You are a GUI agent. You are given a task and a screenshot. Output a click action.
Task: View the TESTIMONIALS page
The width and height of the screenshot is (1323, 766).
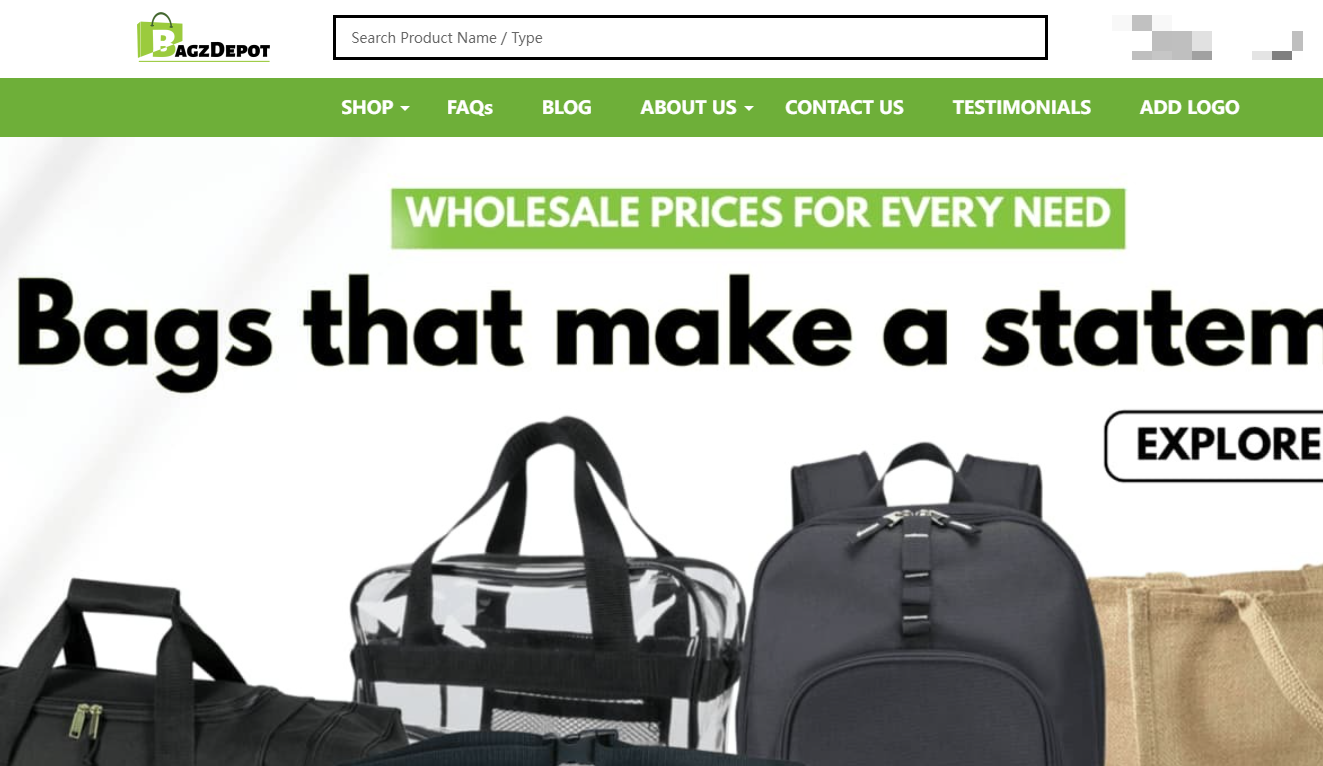1022,107
